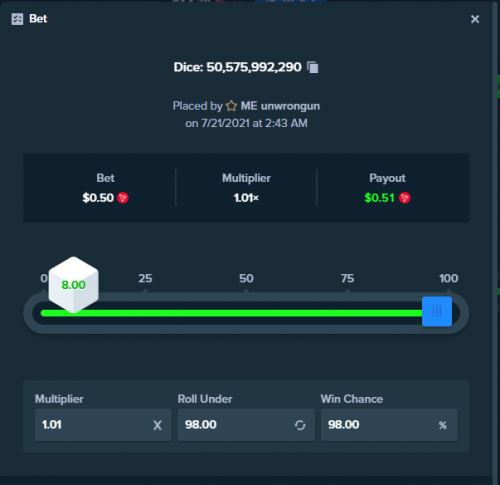This screenshot has width=500, height=485.
Task: Click the TRON coin icon beside $0.51 payout
Action: (x=405, y=198)
